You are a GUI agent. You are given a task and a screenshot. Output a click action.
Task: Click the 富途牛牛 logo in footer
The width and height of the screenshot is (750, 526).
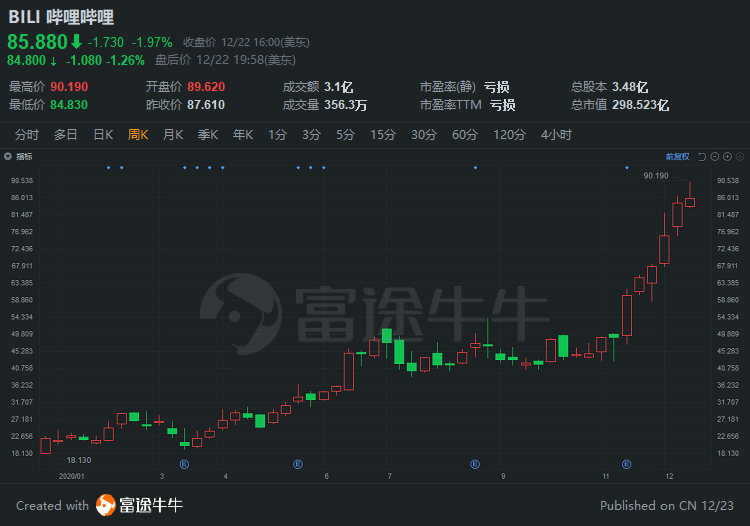[x=139, y=505]
